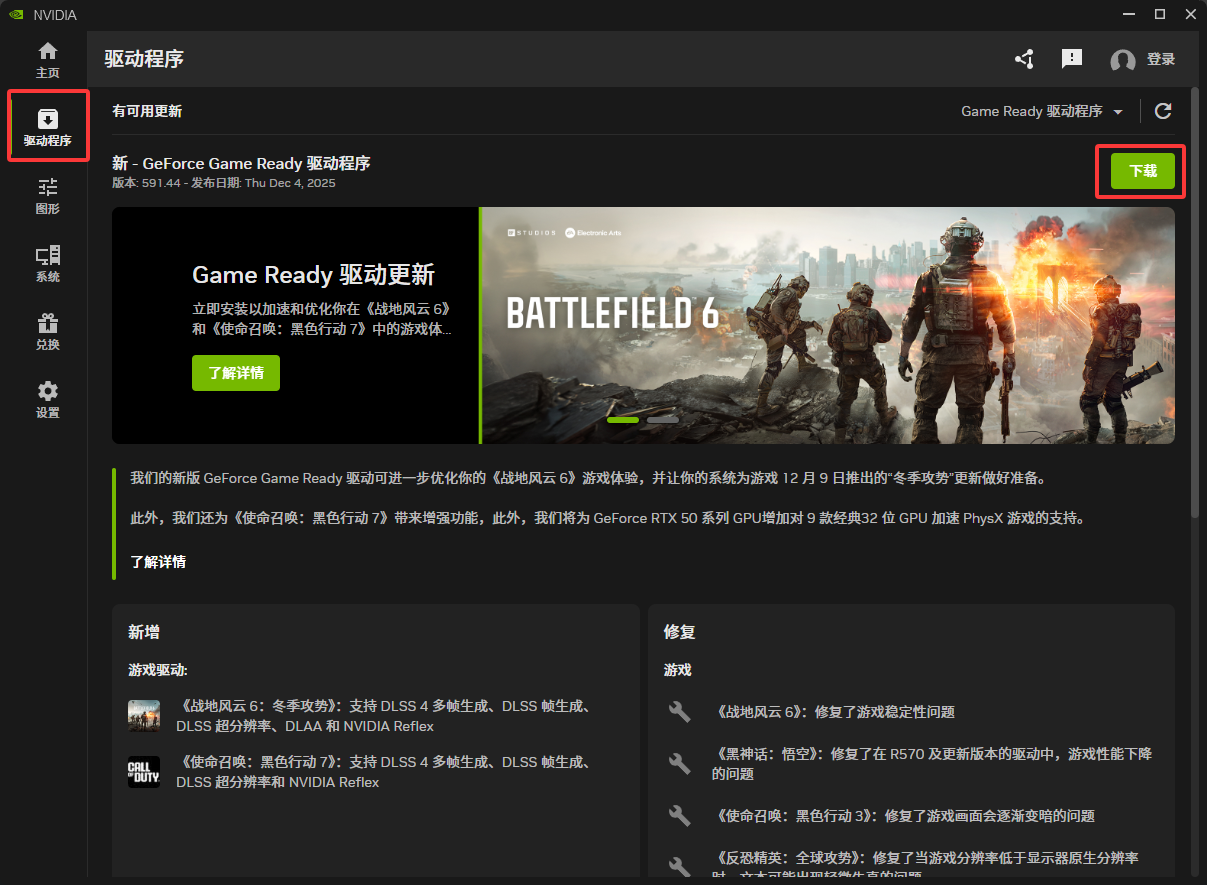1207x885 pixels.
Task: Select the first carousel slide indicator
Action: pyautogui.click(x=623, y=420)
